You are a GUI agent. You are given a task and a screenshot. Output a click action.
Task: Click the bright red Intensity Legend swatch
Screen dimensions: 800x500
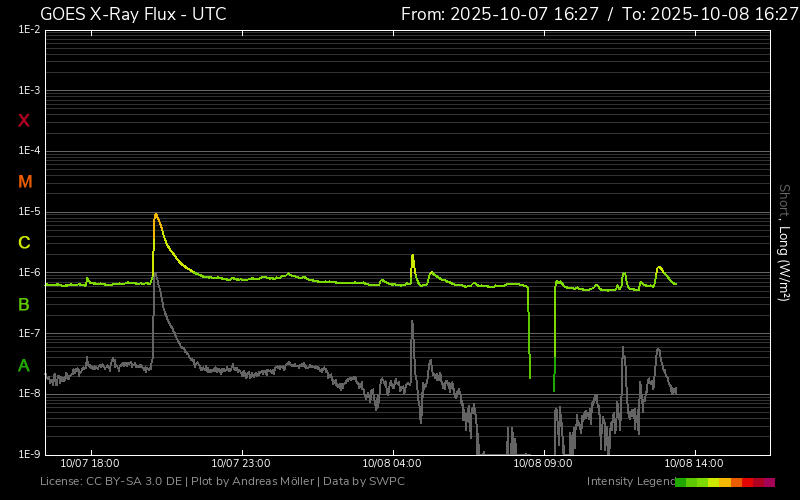coord(747,482)
